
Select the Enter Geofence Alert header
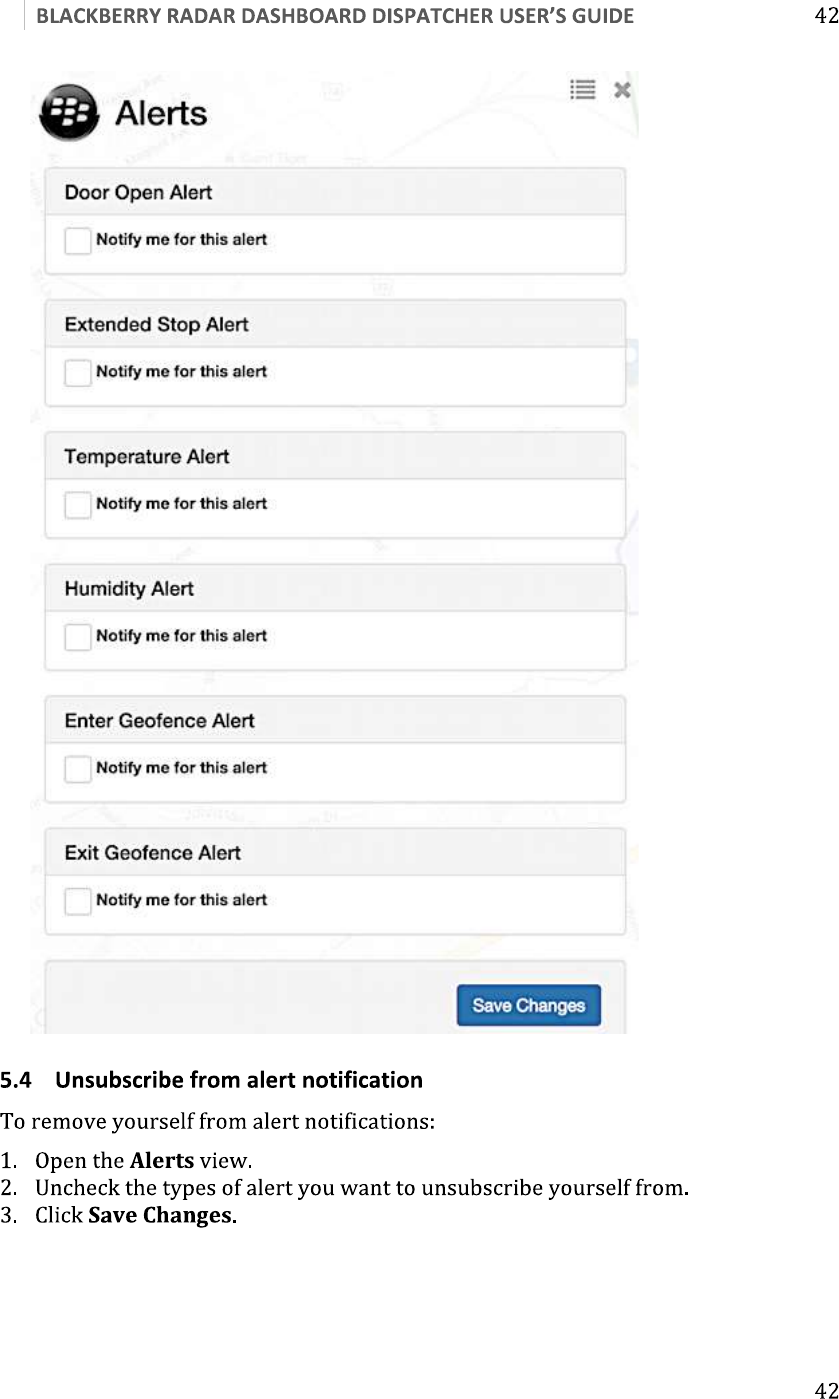(159, 720)
